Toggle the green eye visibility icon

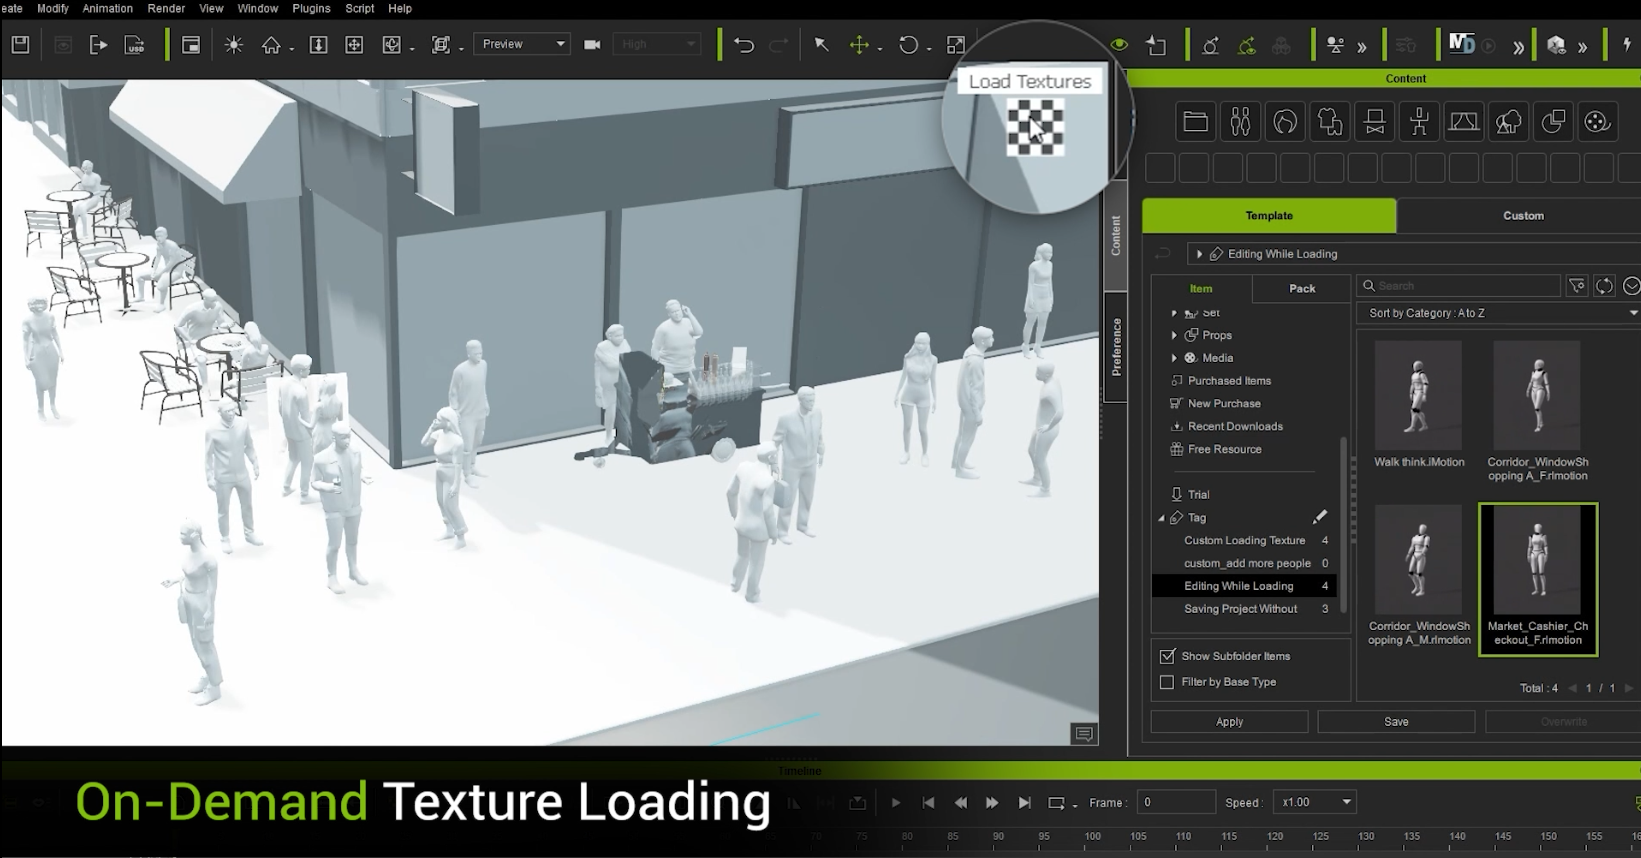[1119, 44]
